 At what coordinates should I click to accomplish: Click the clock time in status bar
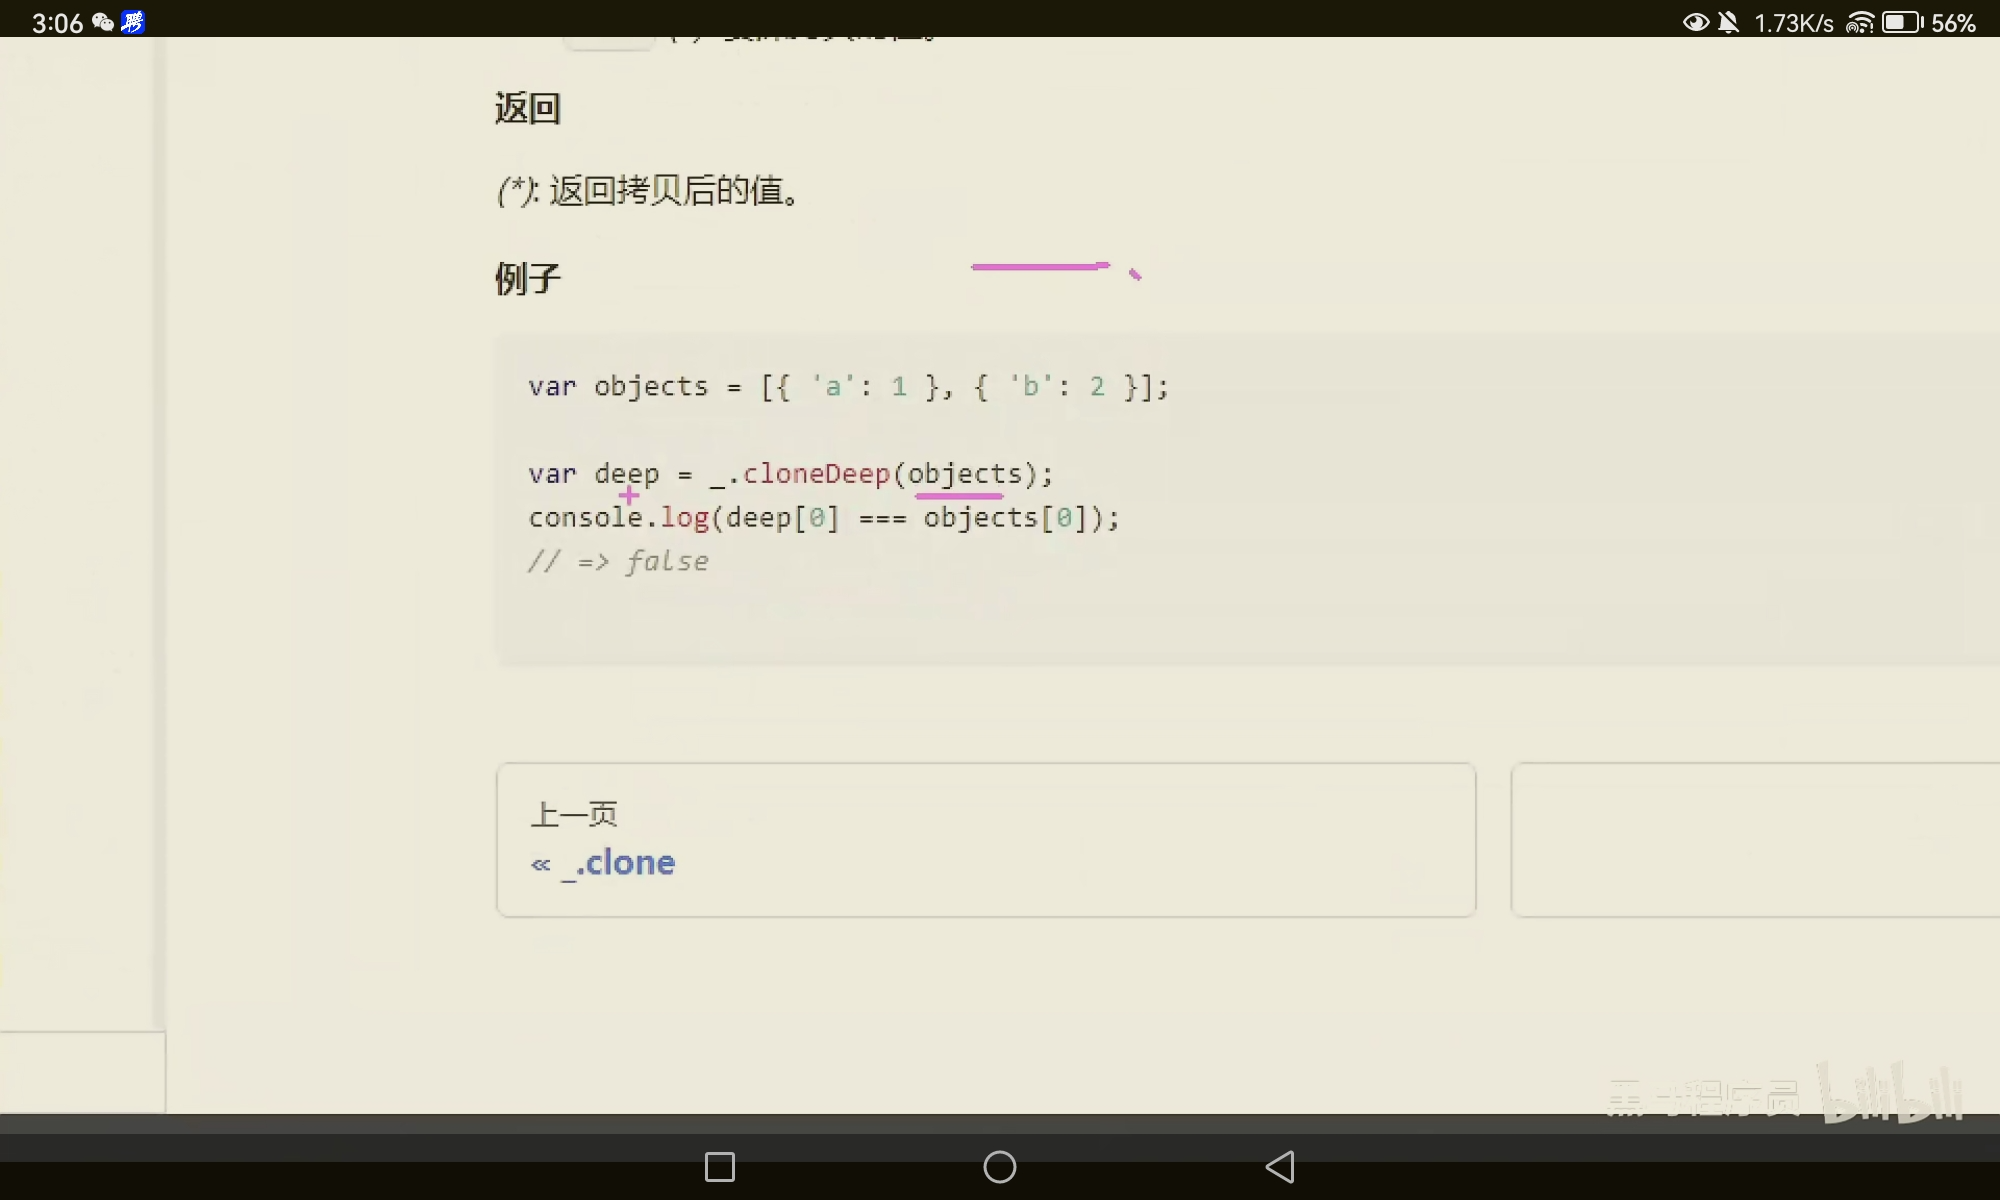point(57,22)
